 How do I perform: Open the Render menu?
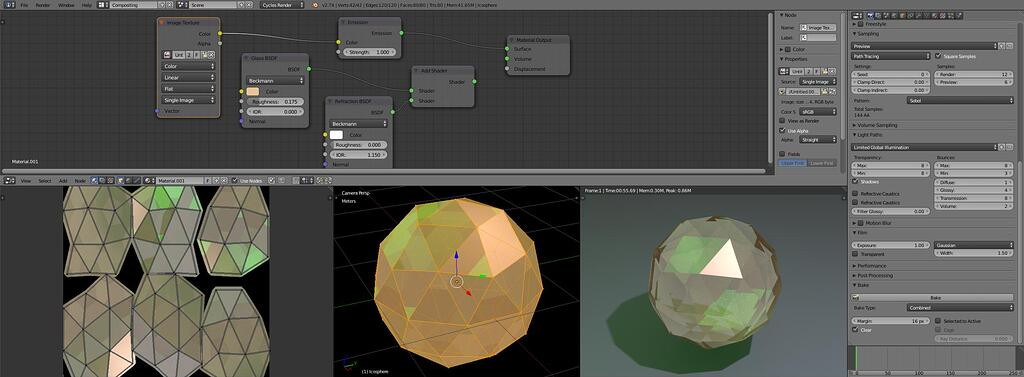click(42, 5)
